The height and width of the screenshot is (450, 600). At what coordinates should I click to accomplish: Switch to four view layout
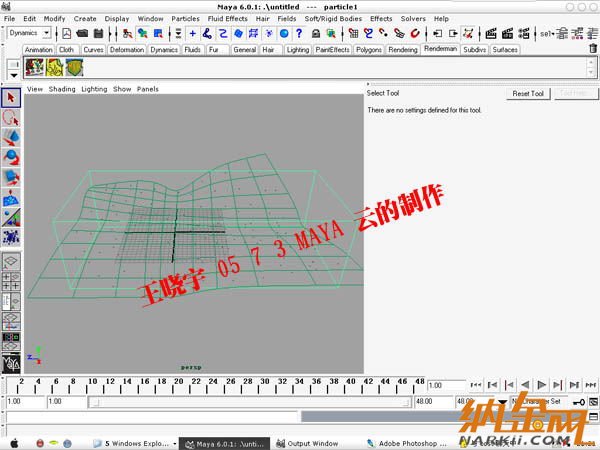(x=11, y=281)
